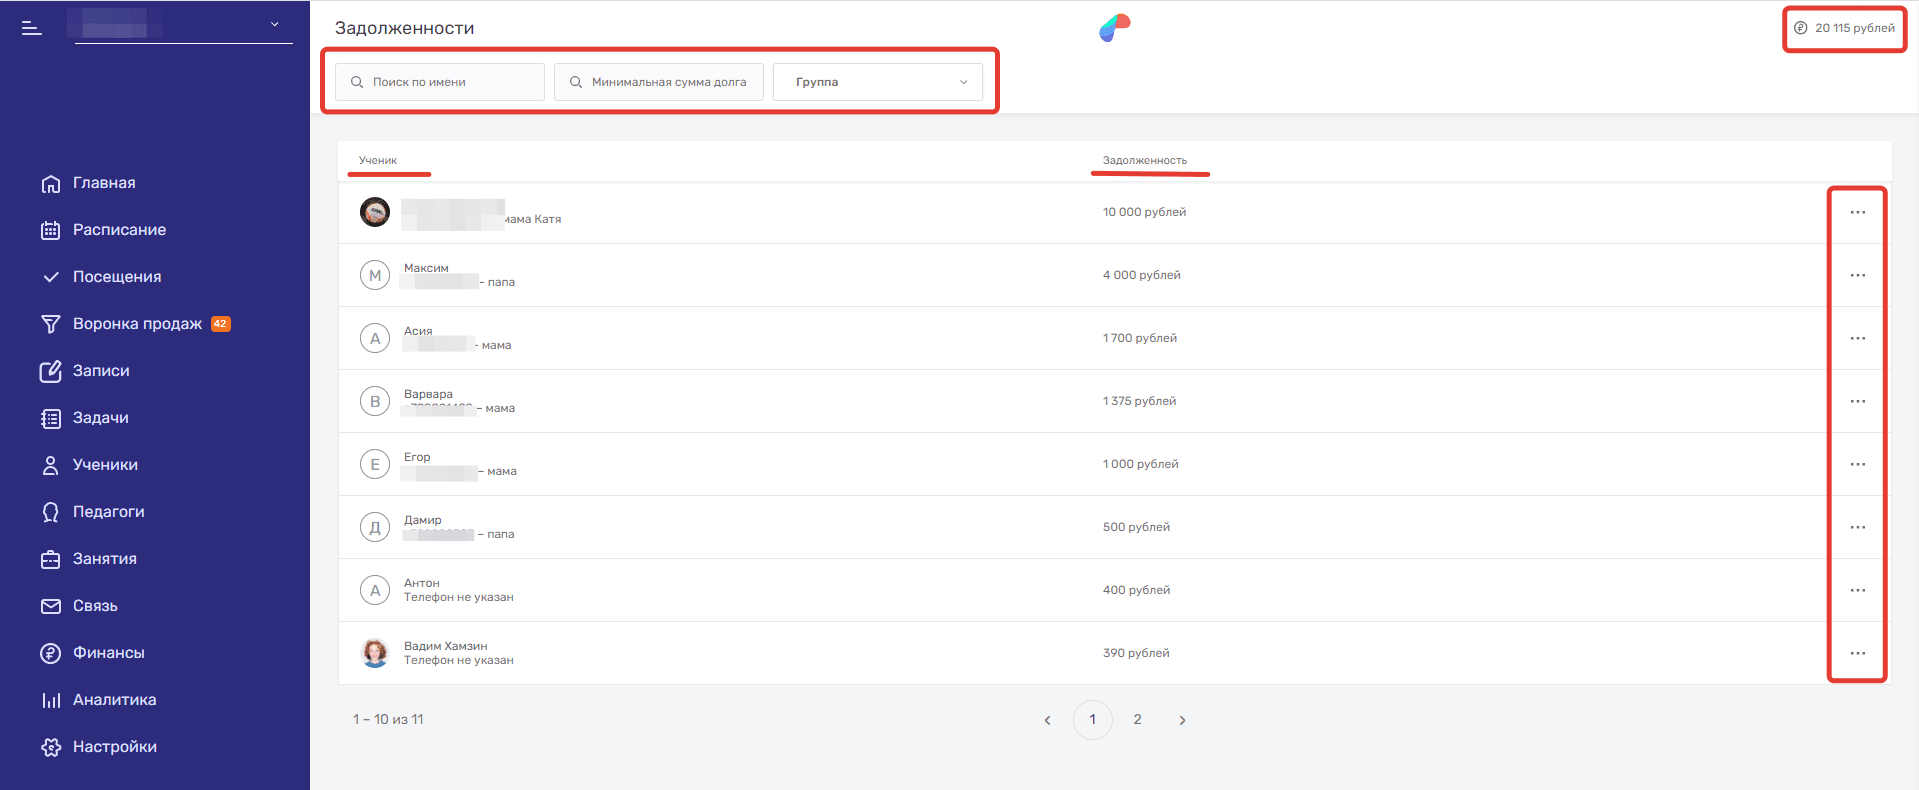1919x790 pixels.
Task: Expand the Группа filter dropdown
Action: tap(877, 82)
